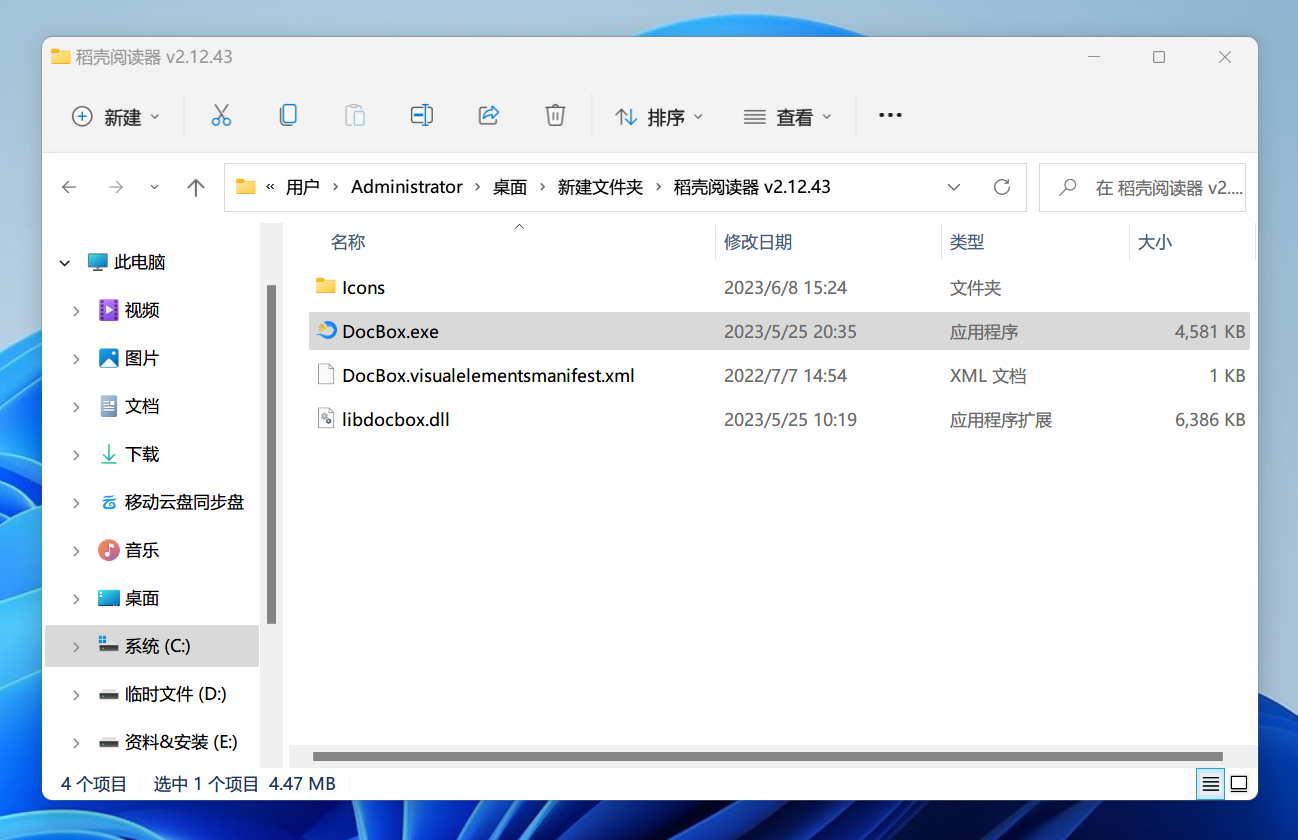This screenshot has width=1298, height=840.
Task: Click the horizontal scrollbar at bottom
Action: [767, 756]
